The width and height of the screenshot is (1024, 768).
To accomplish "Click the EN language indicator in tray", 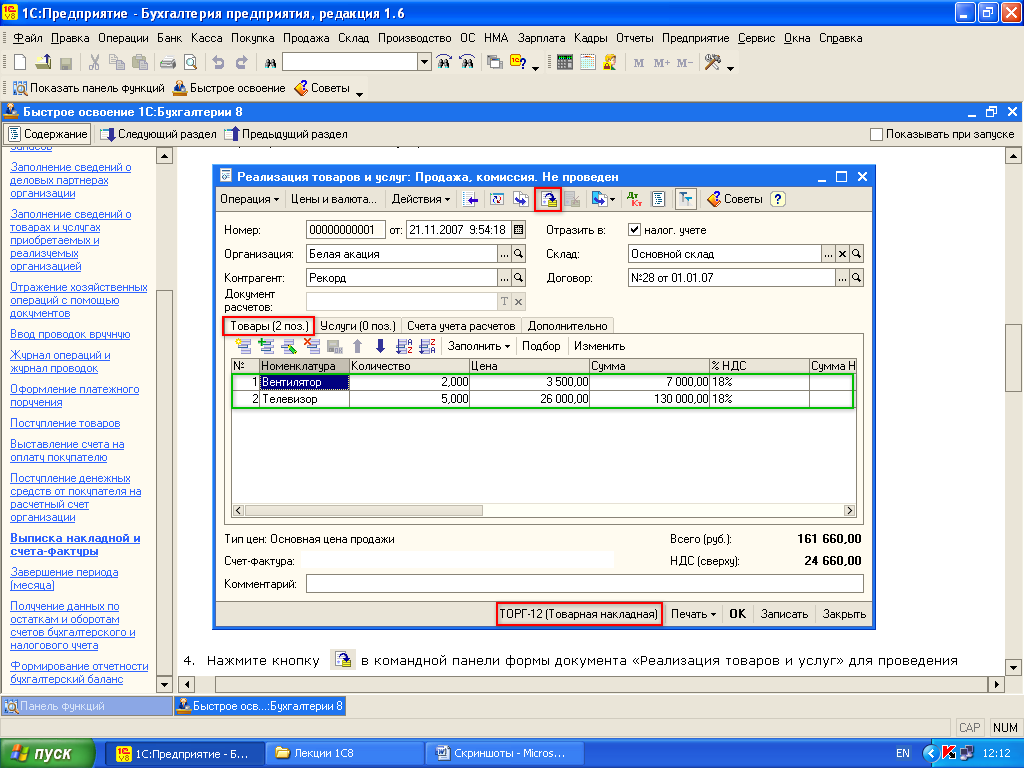I will point(903,754).
